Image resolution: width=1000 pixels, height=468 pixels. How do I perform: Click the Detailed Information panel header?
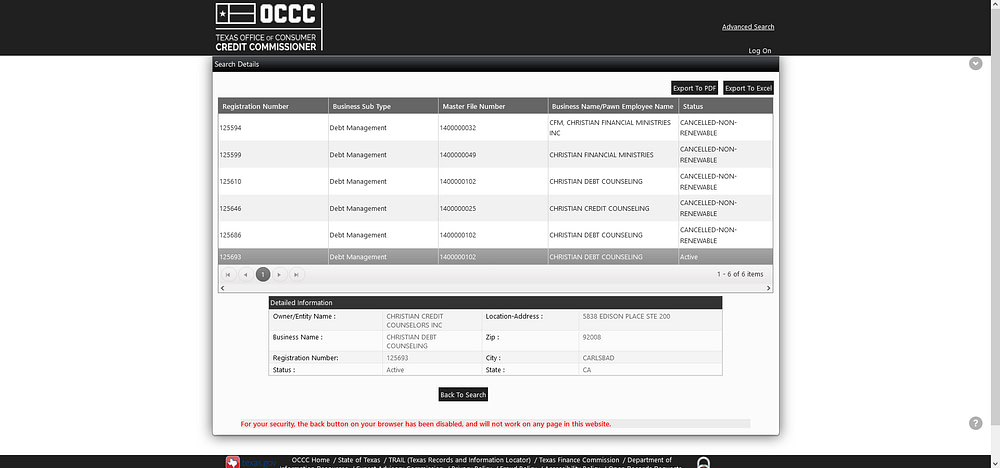click(496, 303)
